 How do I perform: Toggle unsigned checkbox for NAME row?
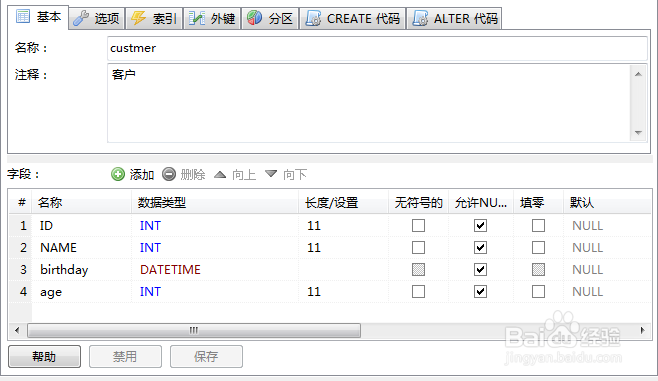(x=418, y=248)
